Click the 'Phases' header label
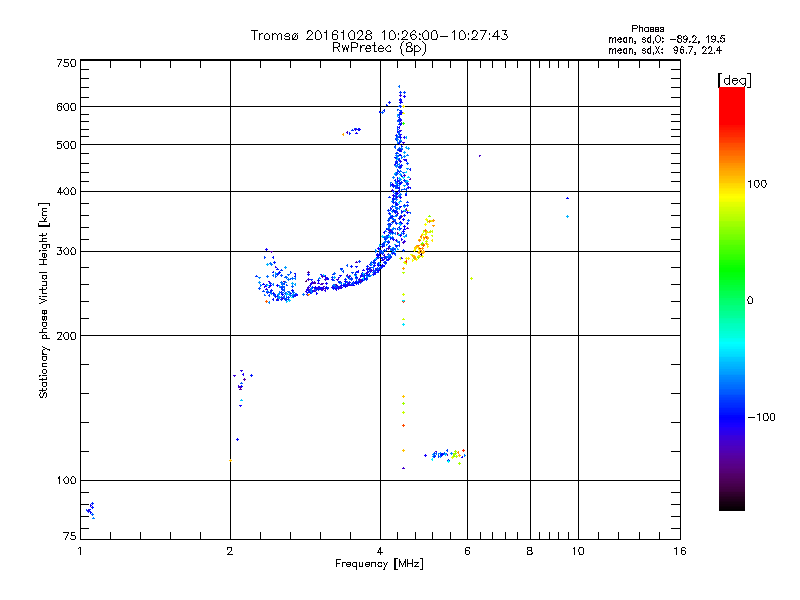 [x=647, y=29]
